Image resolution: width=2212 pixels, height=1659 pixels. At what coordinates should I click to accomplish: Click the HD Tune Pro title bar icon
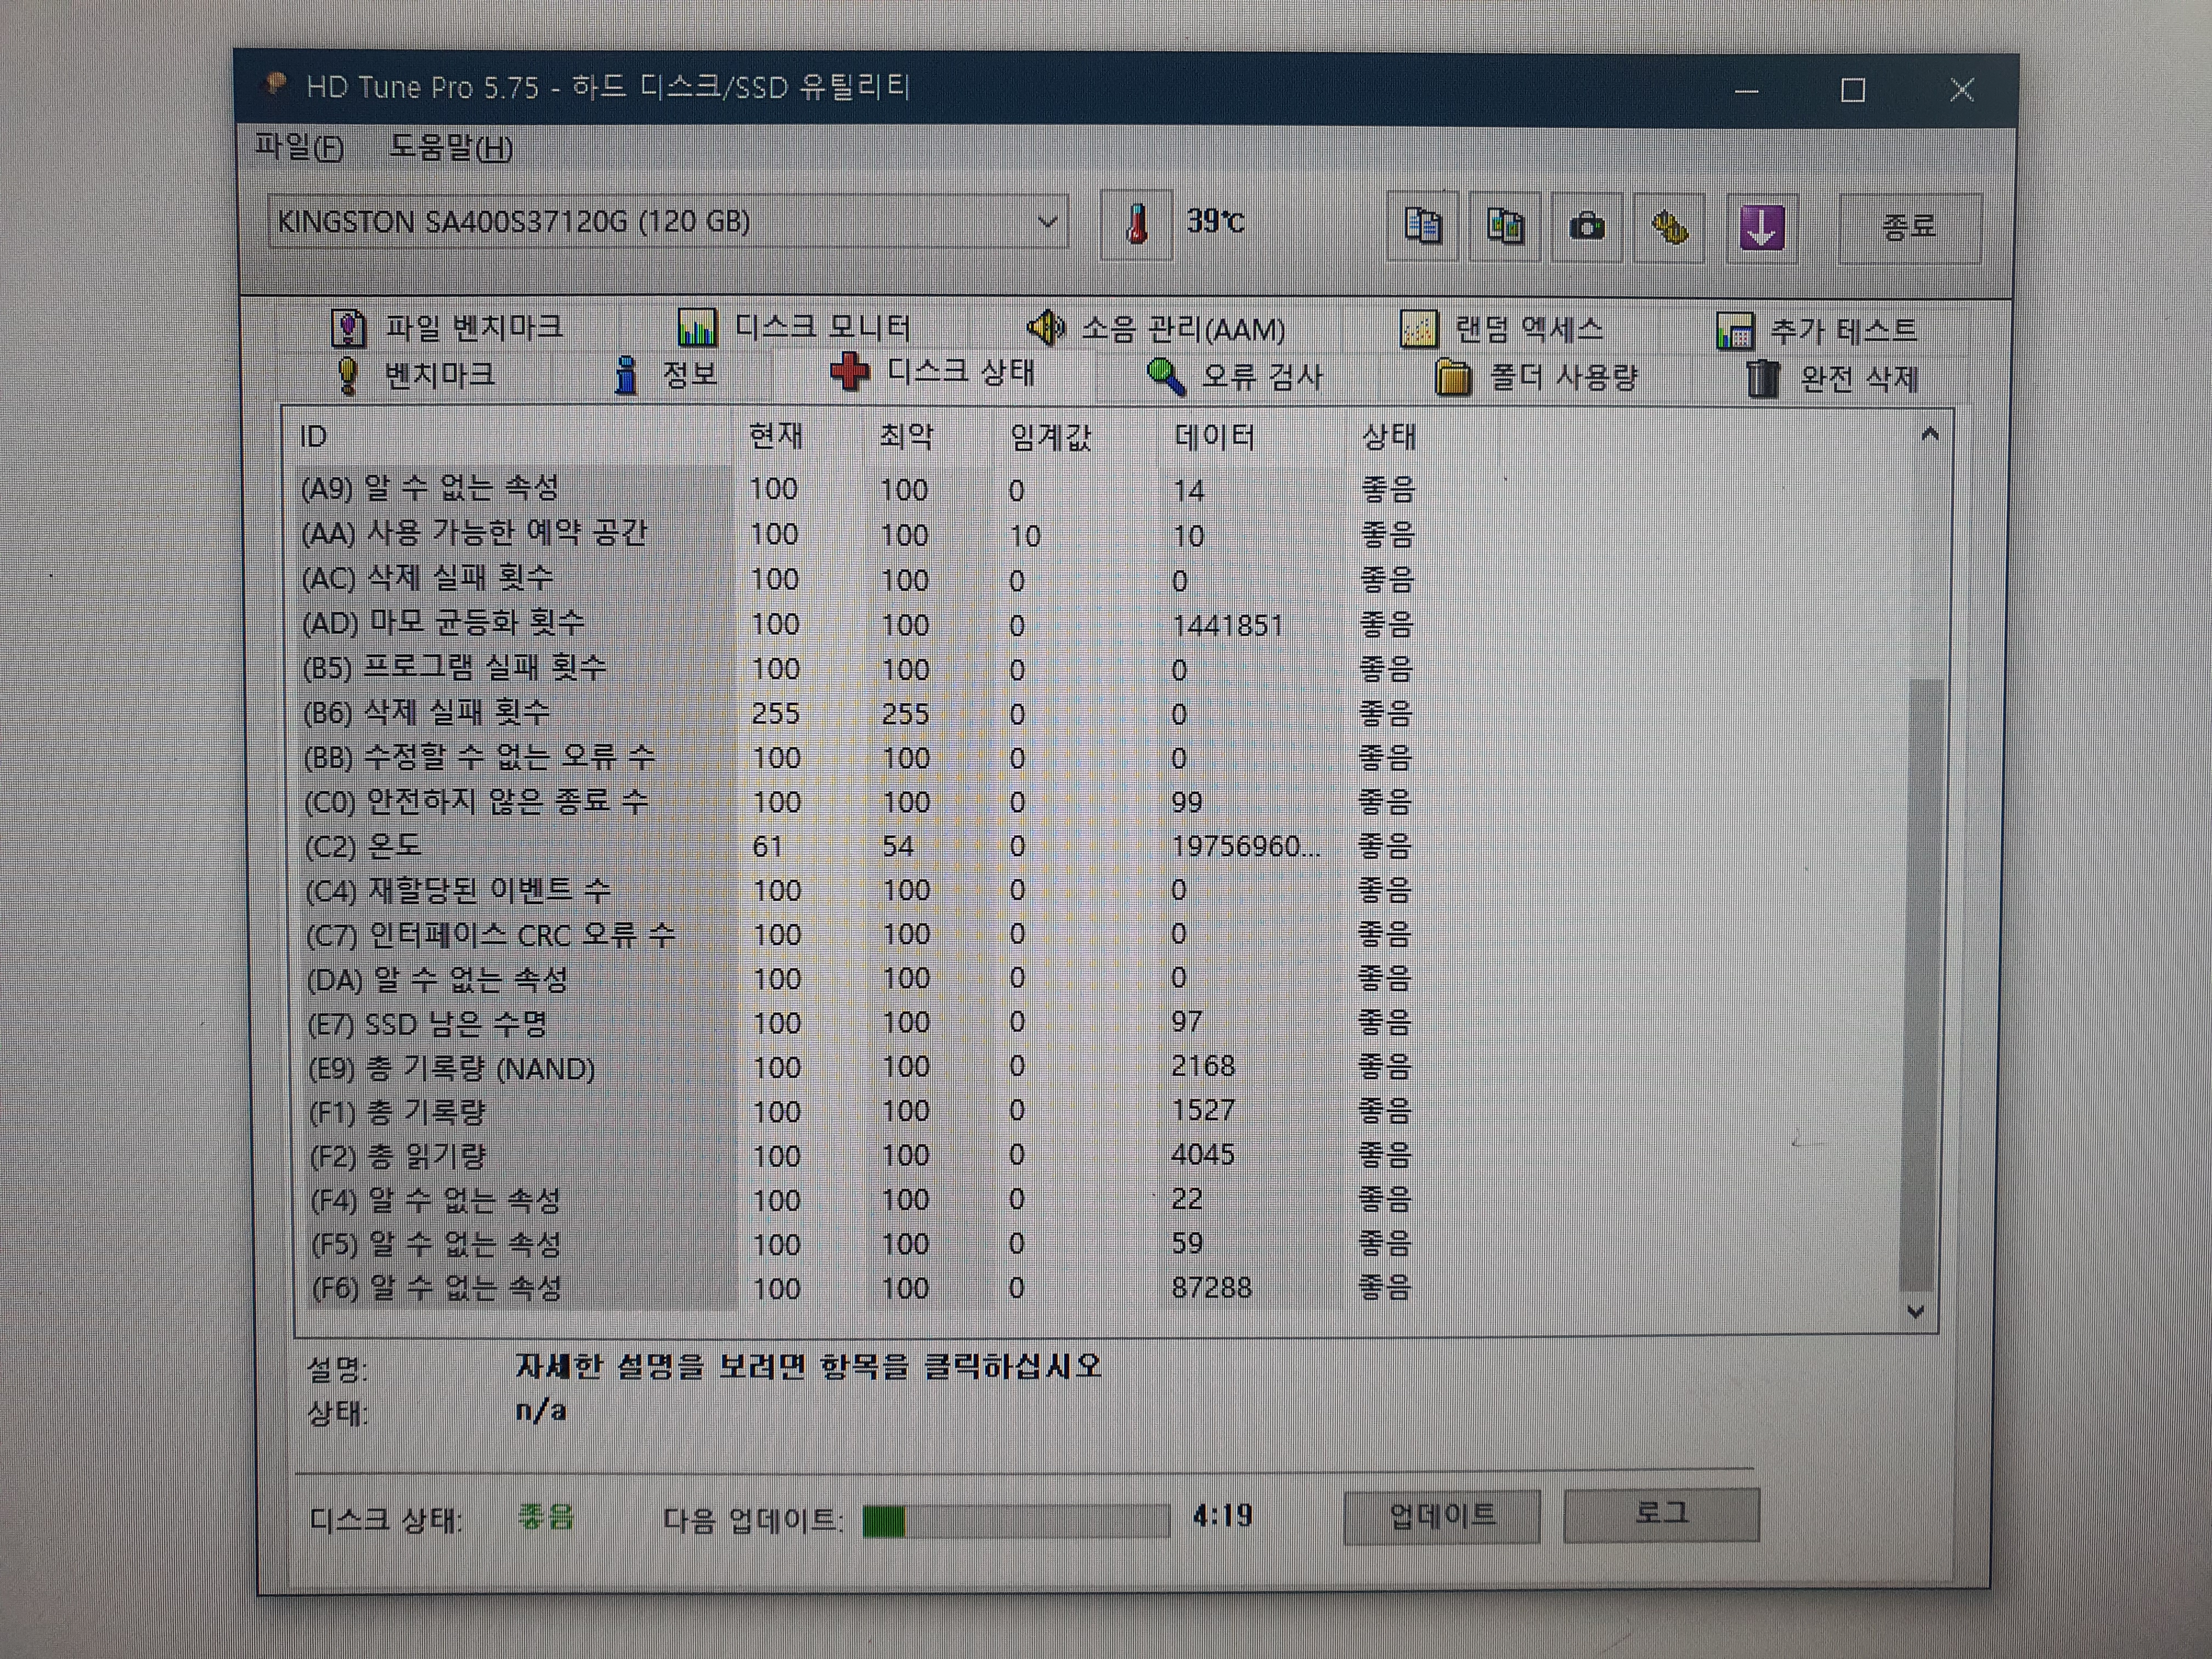coord(275,85)
